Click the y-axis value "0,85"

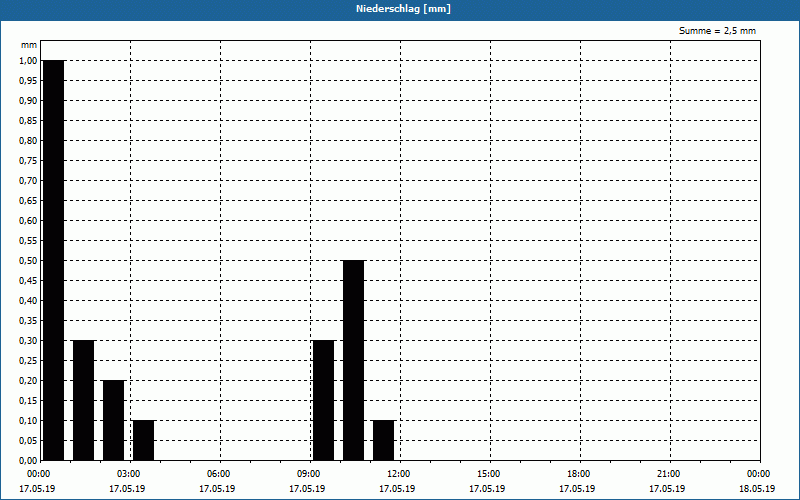(28, 120)
